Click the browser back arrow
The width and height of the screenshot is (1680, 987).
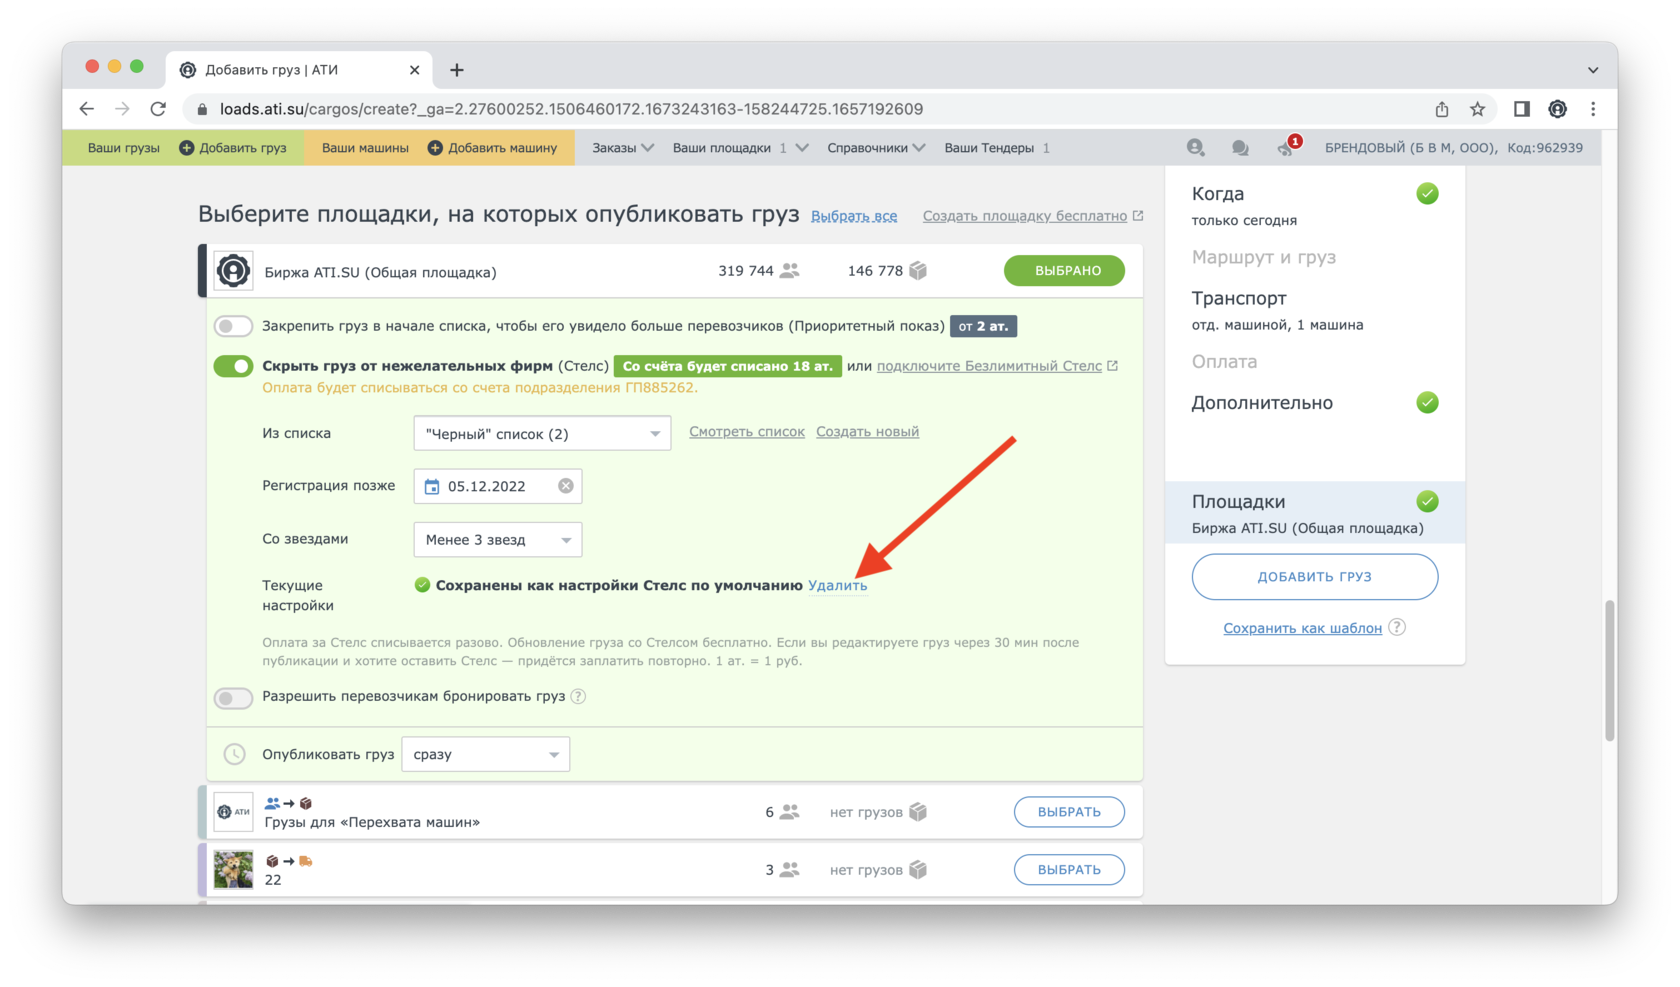click(x=87, y=109)
